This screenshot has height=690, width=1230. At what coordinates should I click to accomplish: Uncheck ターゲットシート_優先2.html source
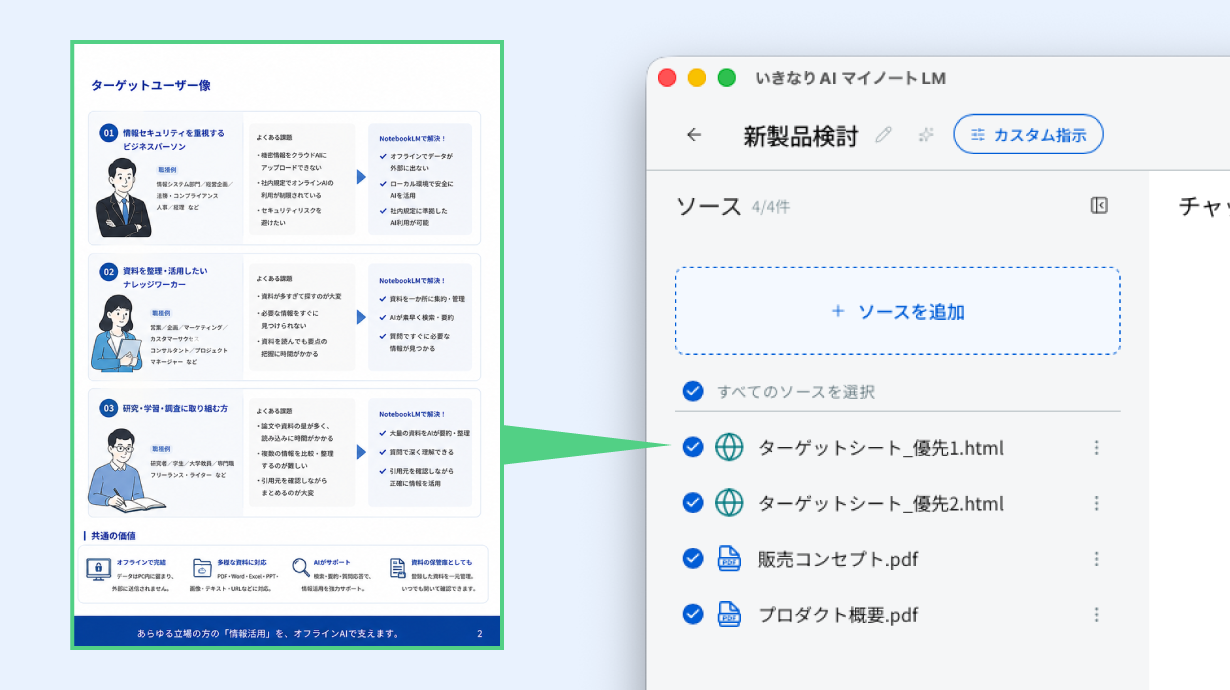coord(693,503)
